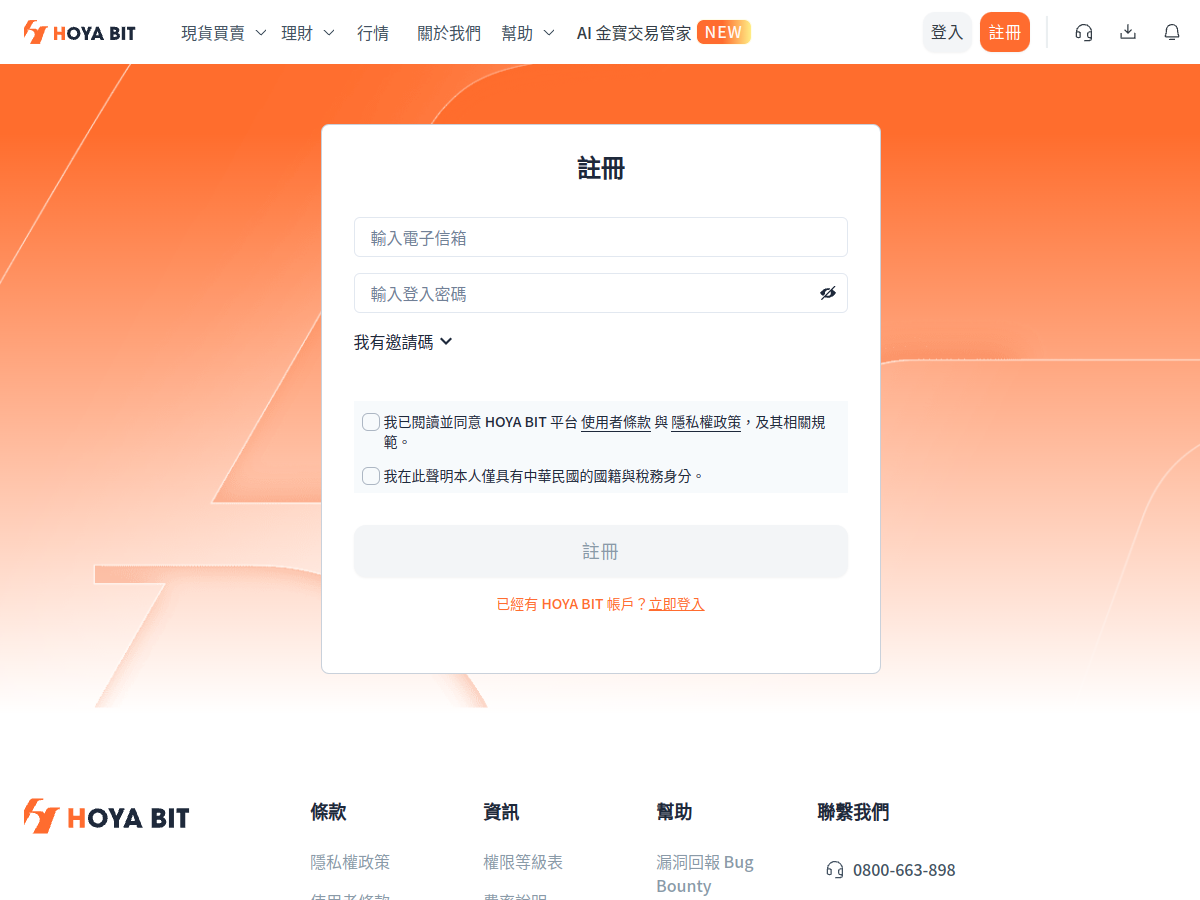The height and width of the screenshot is (900, 1200).
Task: Click the 登入 button in header
Action: (x=947, y=32)
